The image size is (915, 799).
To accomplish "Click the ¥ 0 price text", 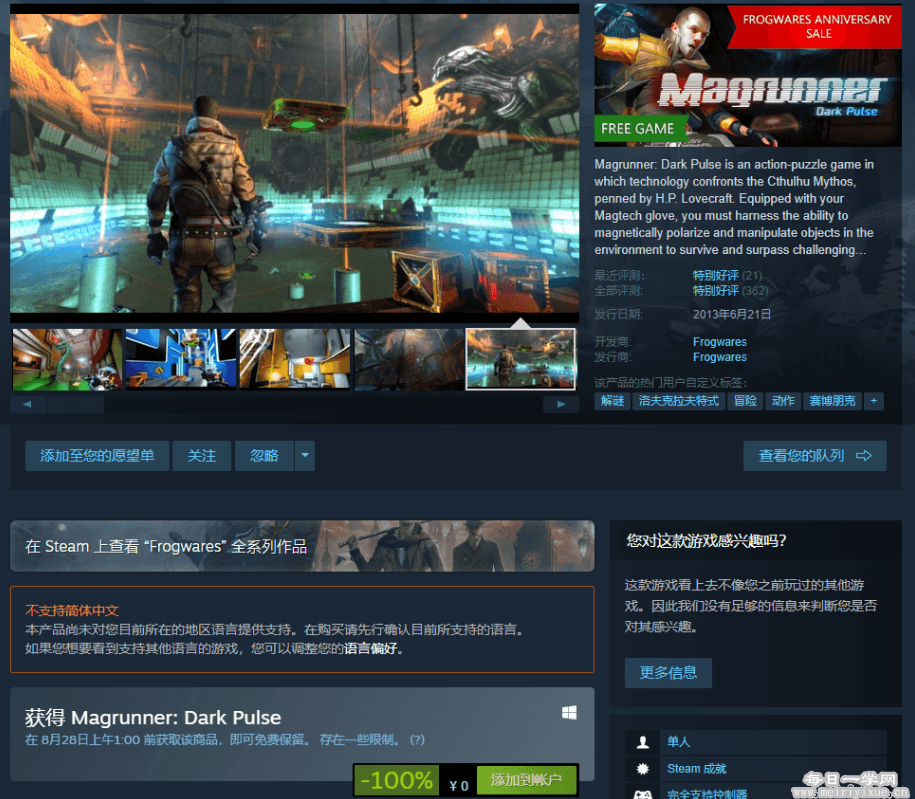I will [x=459, y=786].
